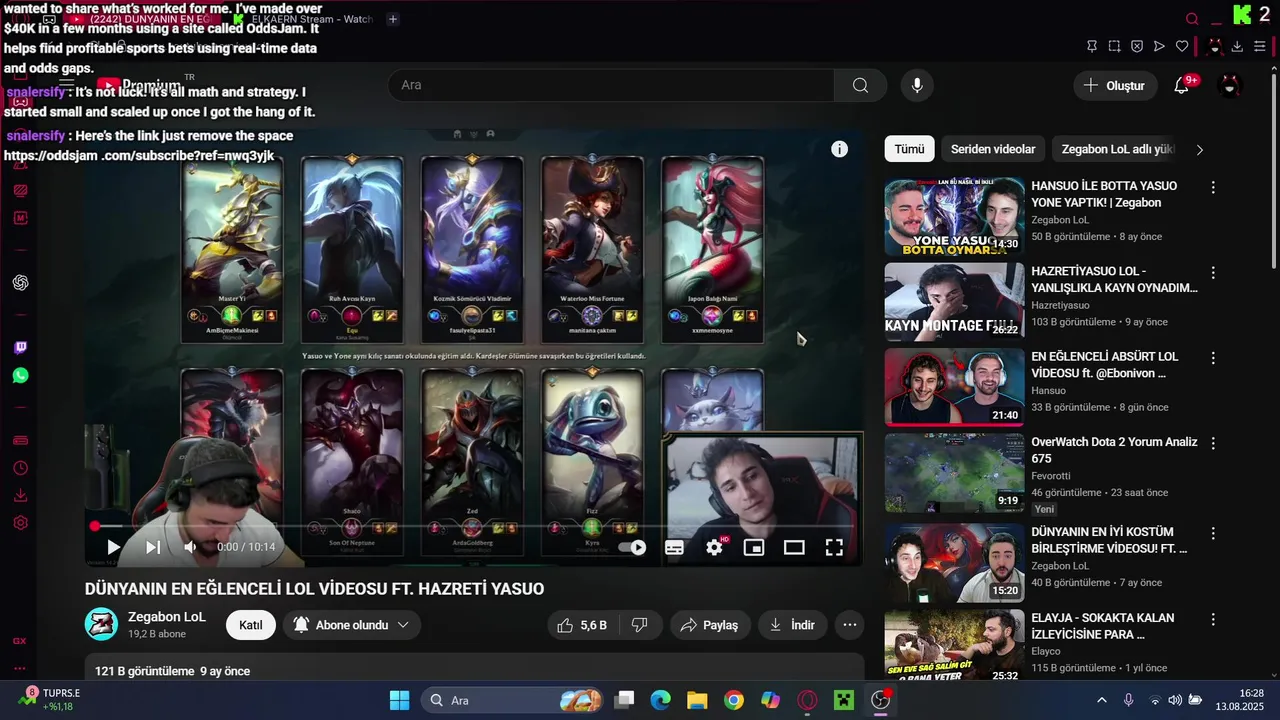Open Windows Start menu
The width and height of the screenshot is (1280, 720).
pos(399,700)
